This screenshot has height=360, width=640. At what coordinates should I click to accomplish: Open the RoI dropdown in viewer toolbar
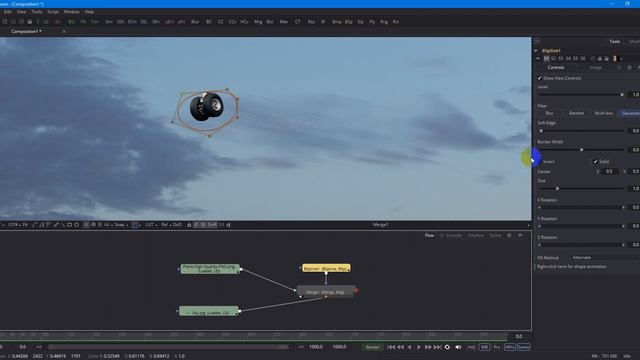pyautogui.click(x=165, y=225)
